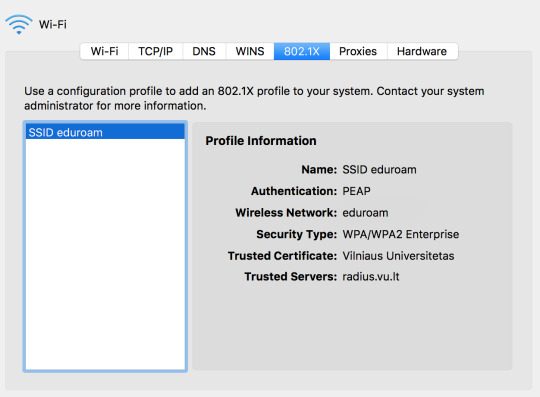This screenshot has height=397, width=540.
Task: Click the Wireless Network label
Action: [x=286, y=213]
